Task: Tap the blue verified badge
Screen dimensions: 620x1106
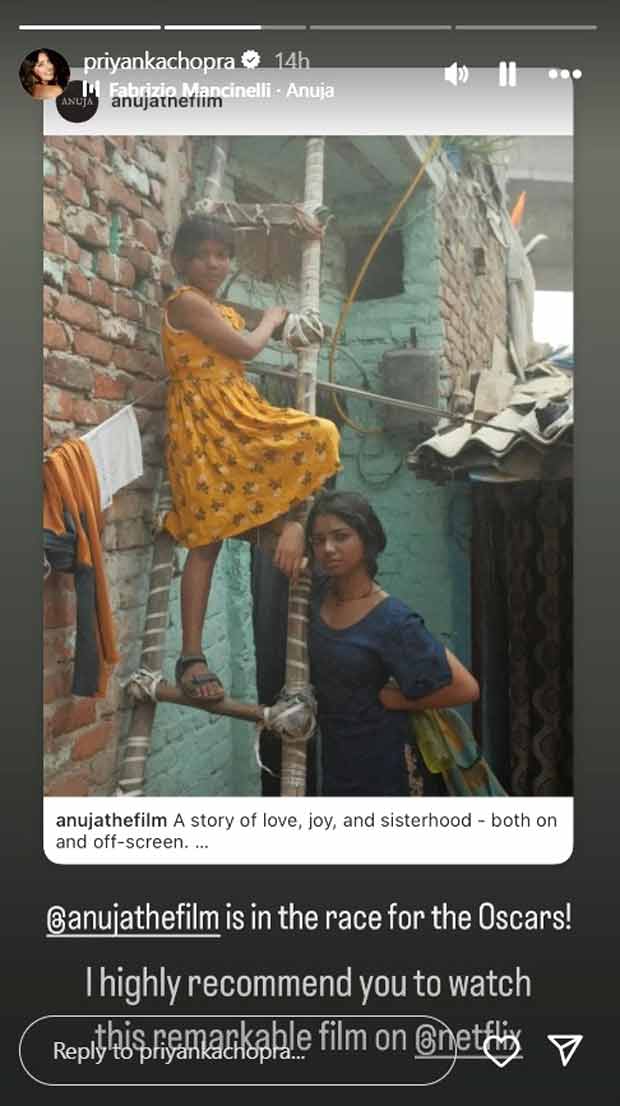Action: [x=251, y=61]
